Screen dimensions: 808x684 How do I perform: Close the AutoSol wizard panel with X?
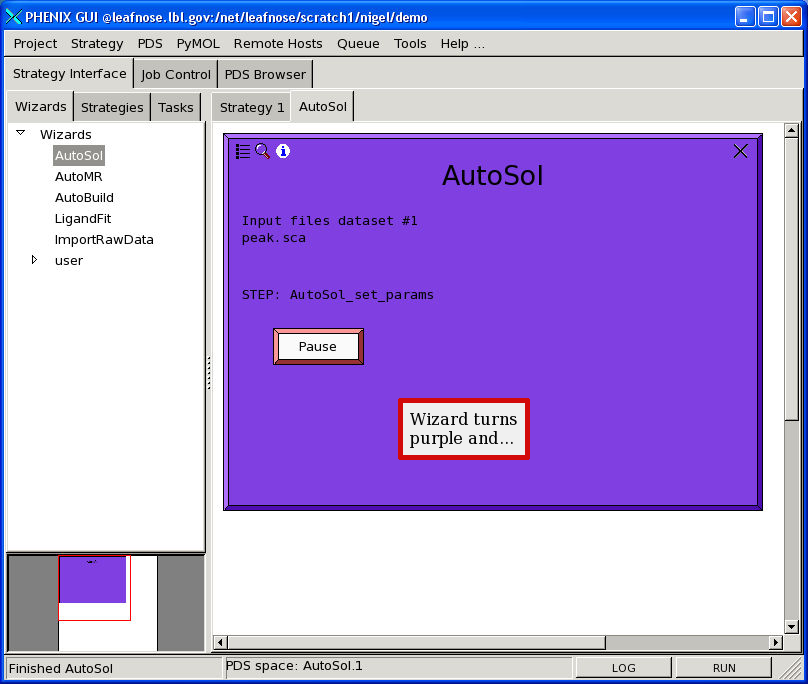pos(740,151)
